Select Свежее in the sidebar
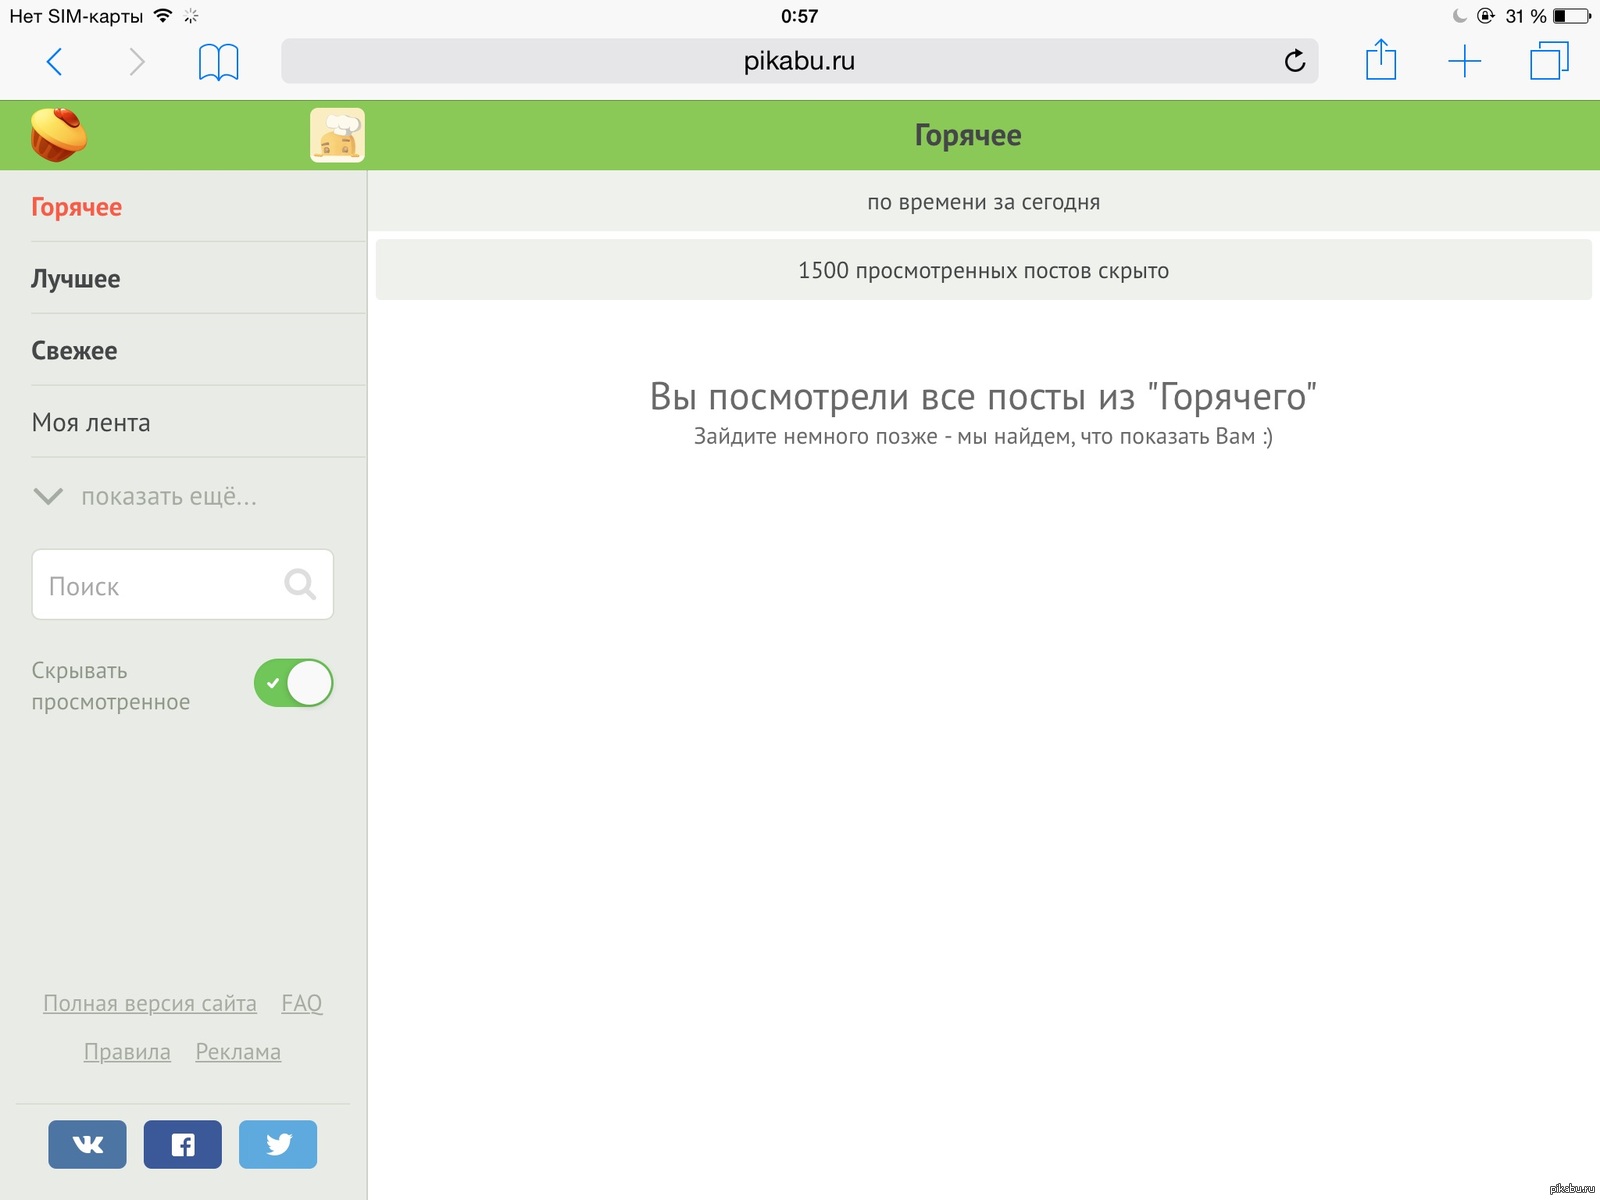The width and height of the screenshot is (1600, 1200). [x=74, y=351]
